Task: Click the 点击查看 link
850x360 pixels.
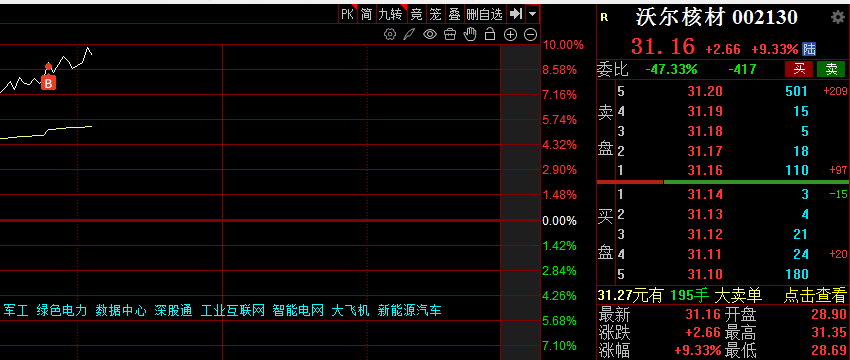Action: click(x=815, y=295)
